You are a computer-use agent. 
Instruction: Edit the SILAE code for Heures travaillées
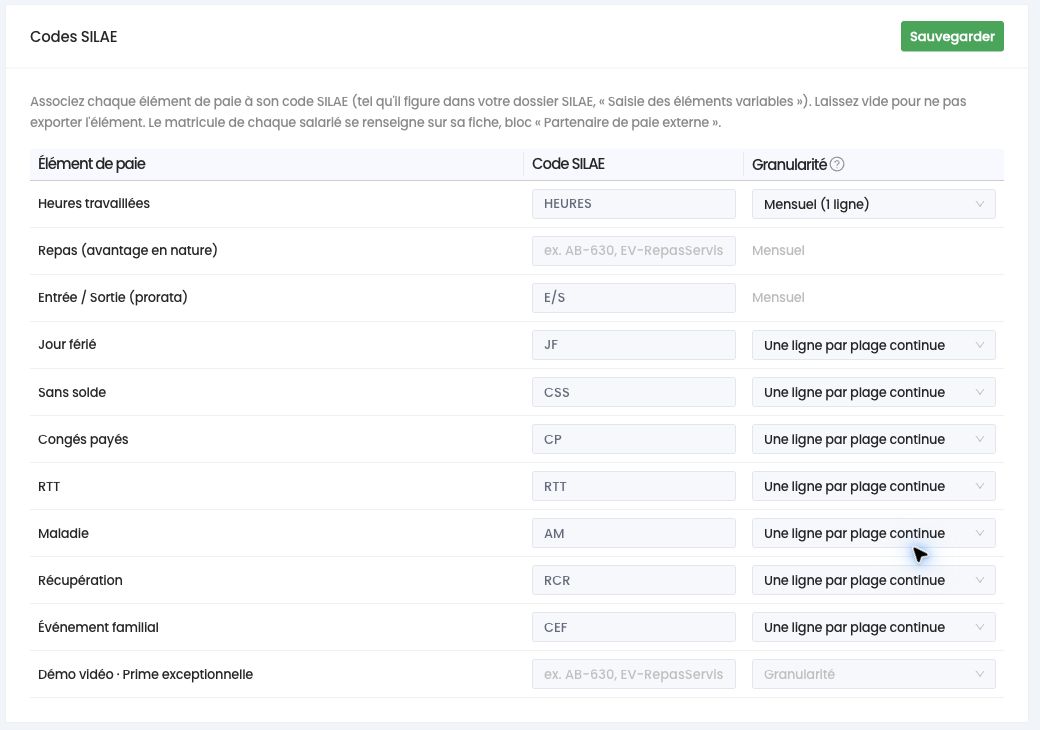(633, 204)
